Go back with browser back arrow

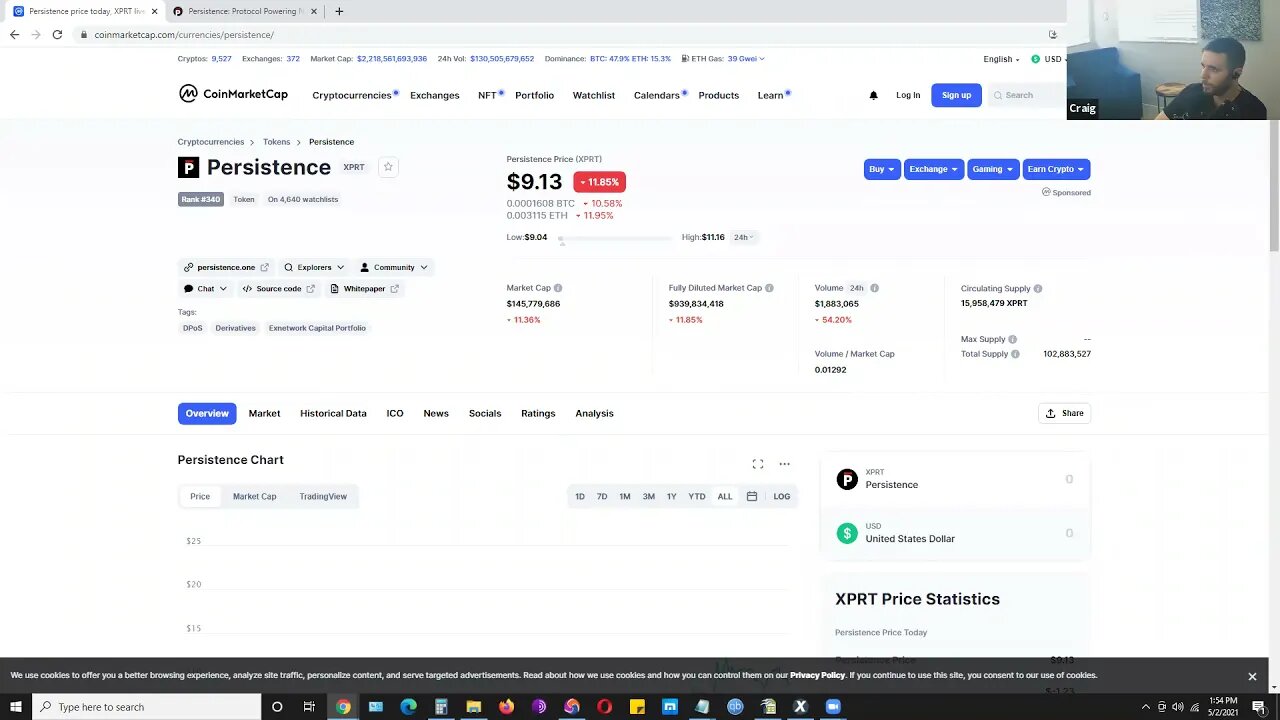[x=14, y=34]
